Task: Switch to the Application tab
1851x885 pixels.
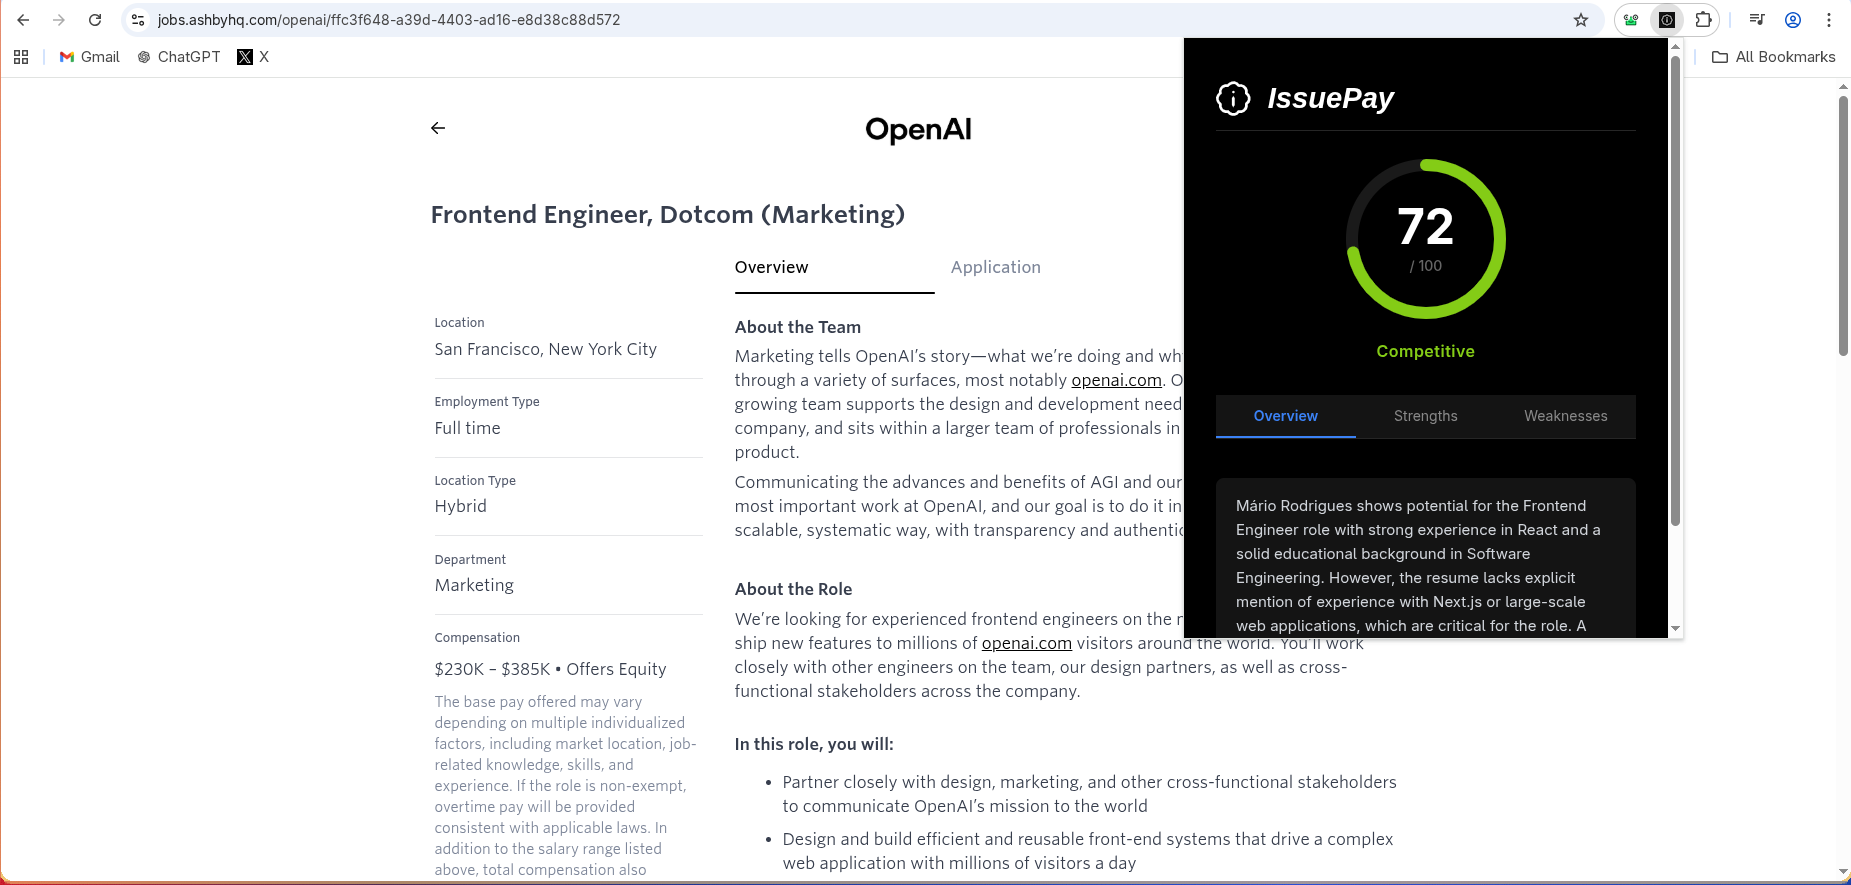Action: 996,267
